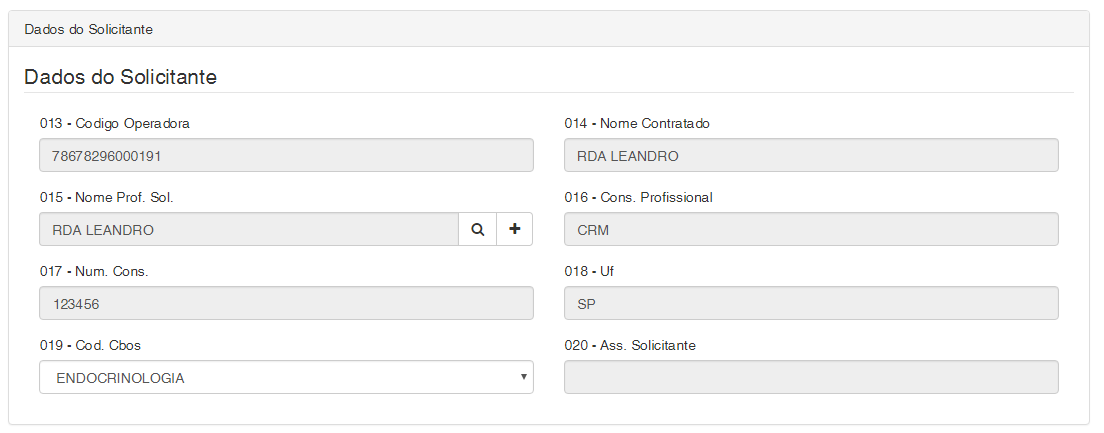Viewport: 1104px width, 433px height.
Task: Click the Uf field showing SP
Action: click(x=811, y=304)
